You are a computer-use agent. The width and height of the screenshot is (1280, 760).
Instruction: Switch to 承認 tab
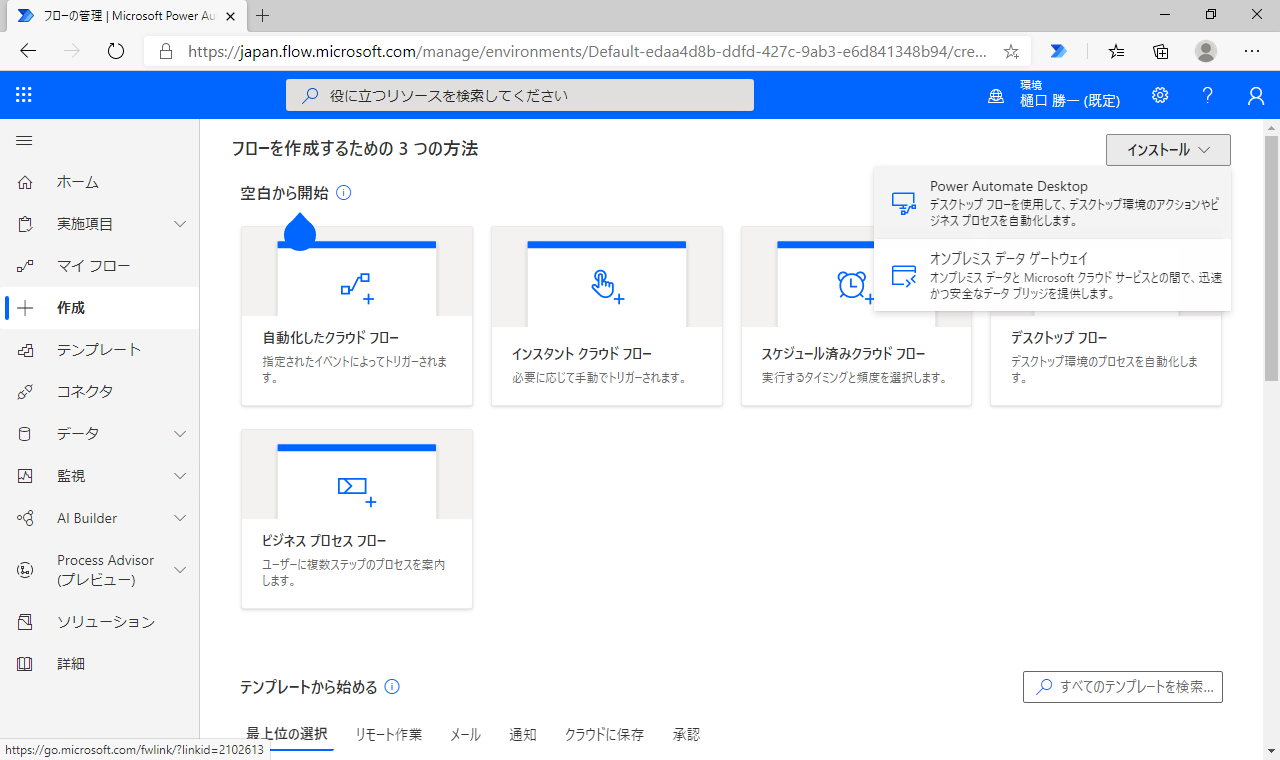tap(686, 734)
